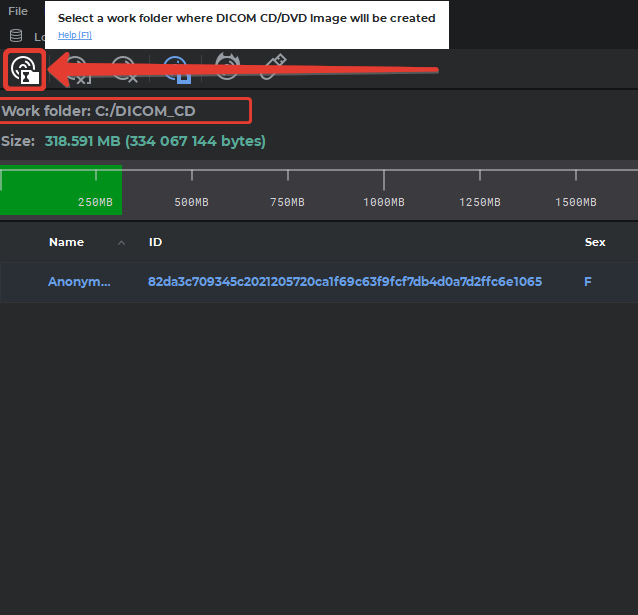
Task: Toggle the sort arrow in Name column
Action: pyautogui.click(x=122, y=243)
